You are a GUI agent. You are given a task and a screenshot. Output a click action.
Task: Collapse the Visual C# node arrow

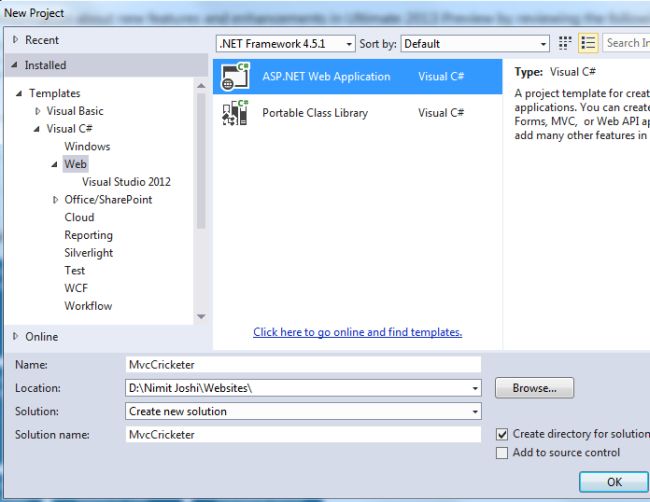(36, 129)
